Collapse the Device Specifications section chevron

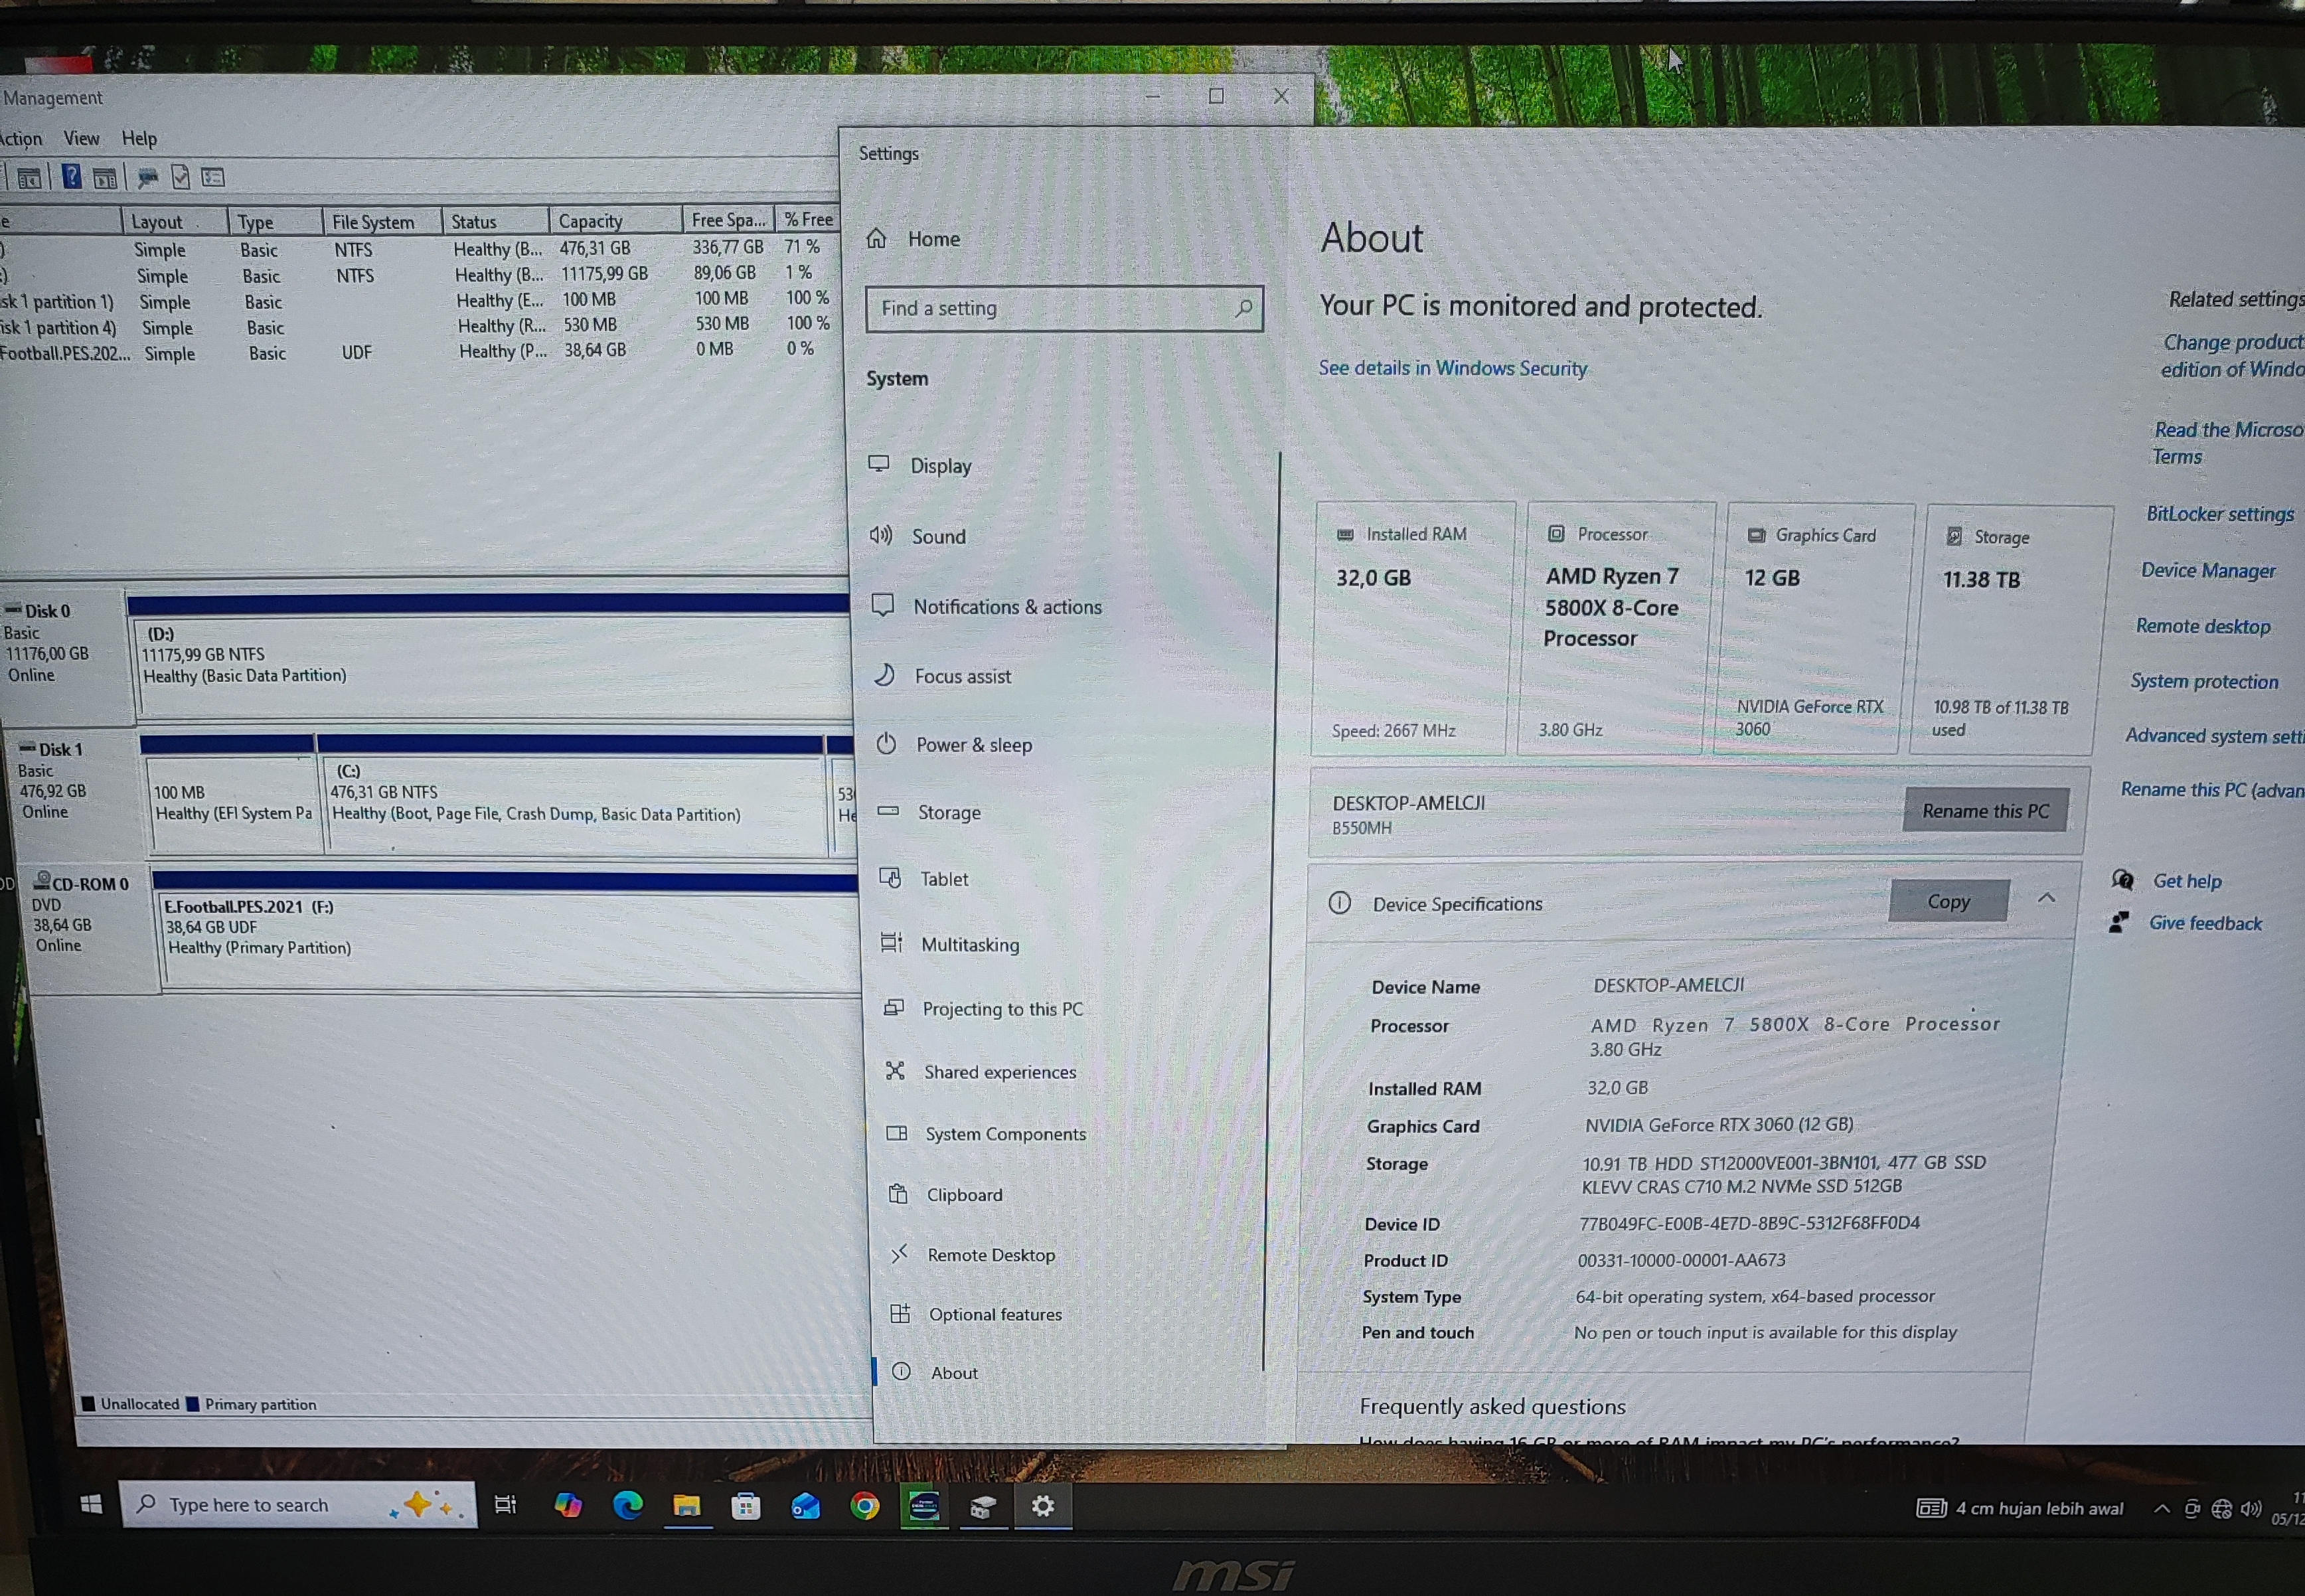coord(2046,898)
